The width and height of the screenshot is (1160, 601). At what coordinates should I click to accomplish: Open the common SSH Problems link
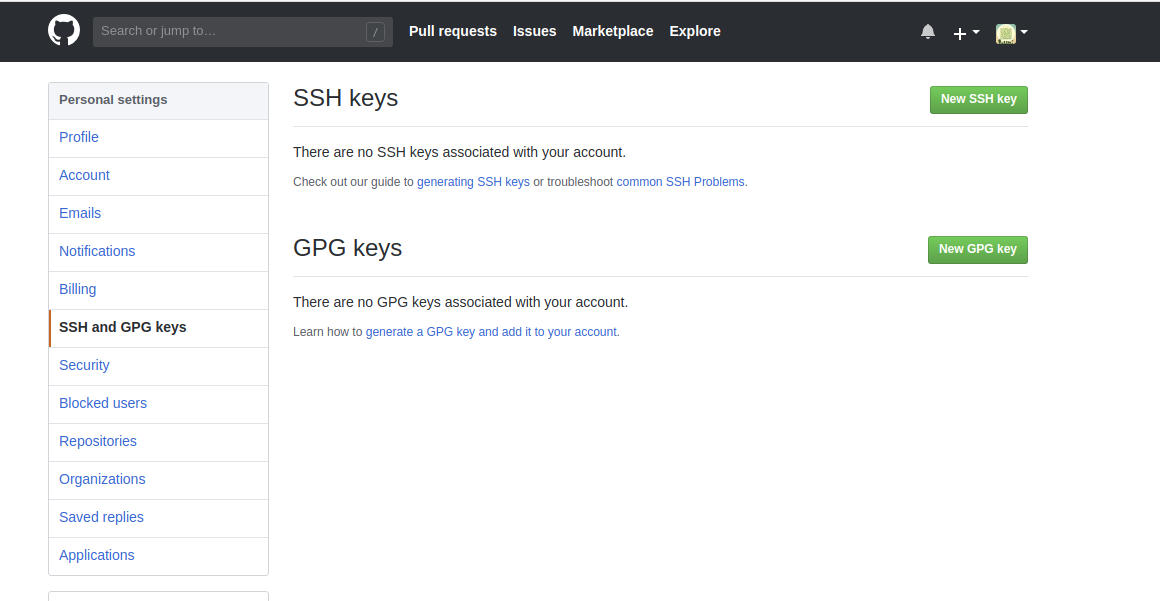point(680,182)
